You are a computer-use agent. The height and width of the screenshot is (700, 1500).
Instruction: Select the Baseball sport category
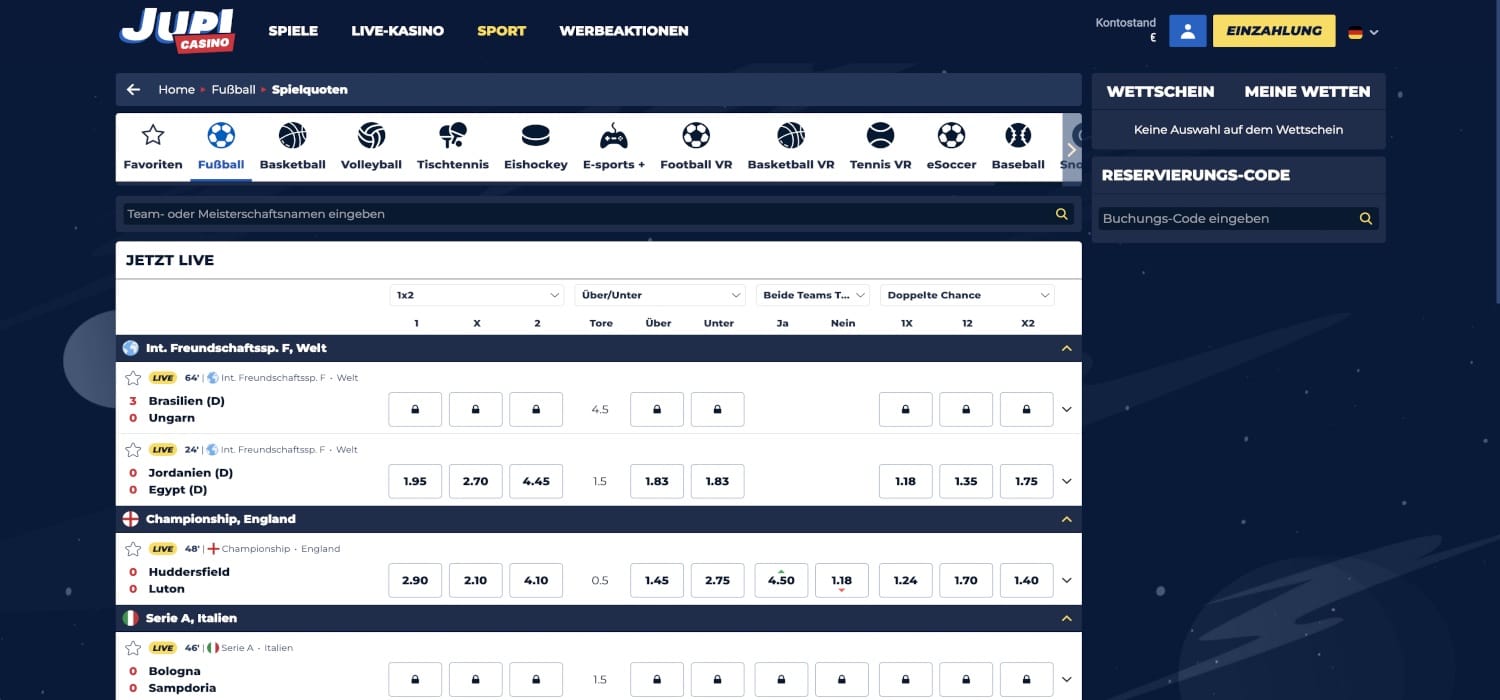[1018, 147]
